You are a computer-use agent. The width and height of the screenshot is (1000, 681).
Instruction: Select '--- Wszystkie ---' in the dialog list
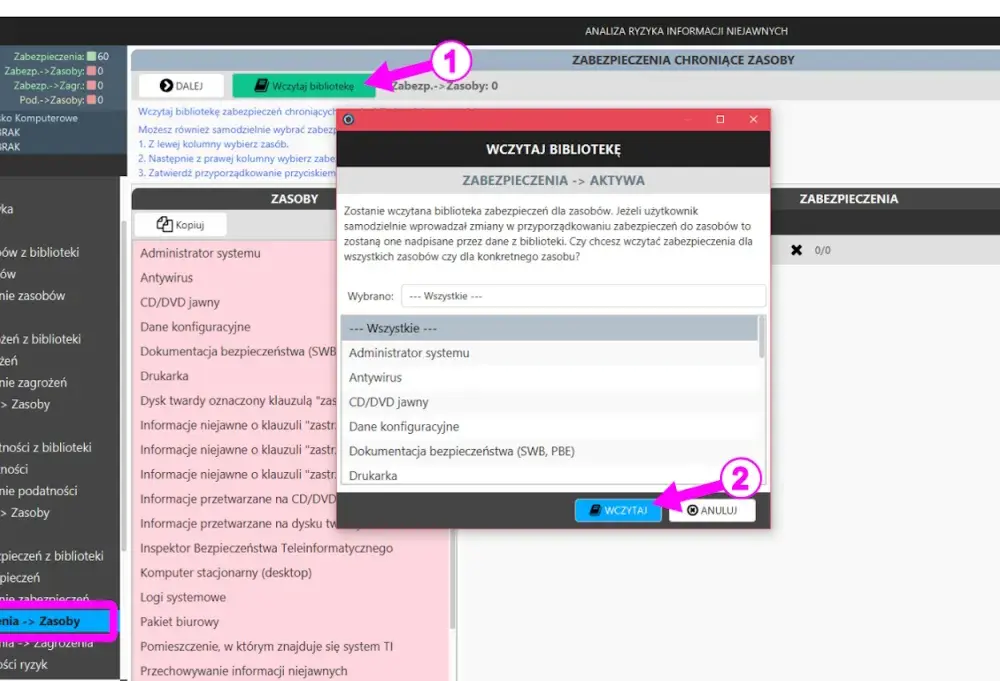pyautogui.click(x=549, y=328)
